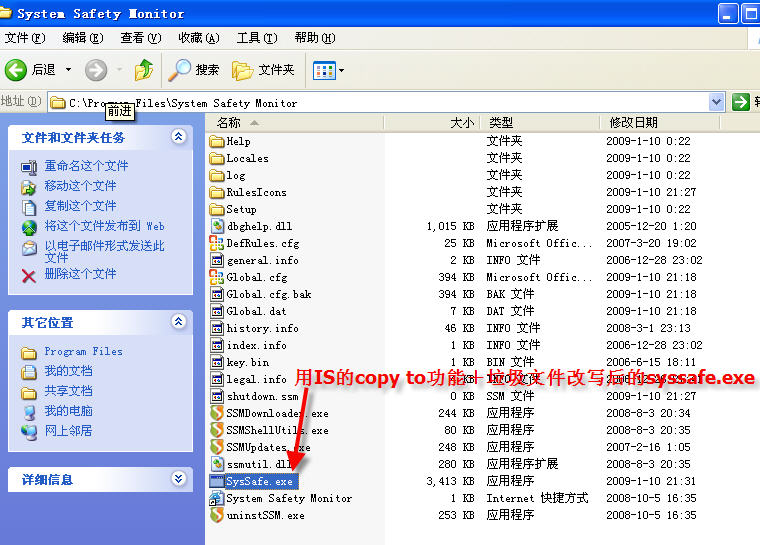Open the 文件(F) menu
Viewport: 760px width, 545px height.
point(25,38)
